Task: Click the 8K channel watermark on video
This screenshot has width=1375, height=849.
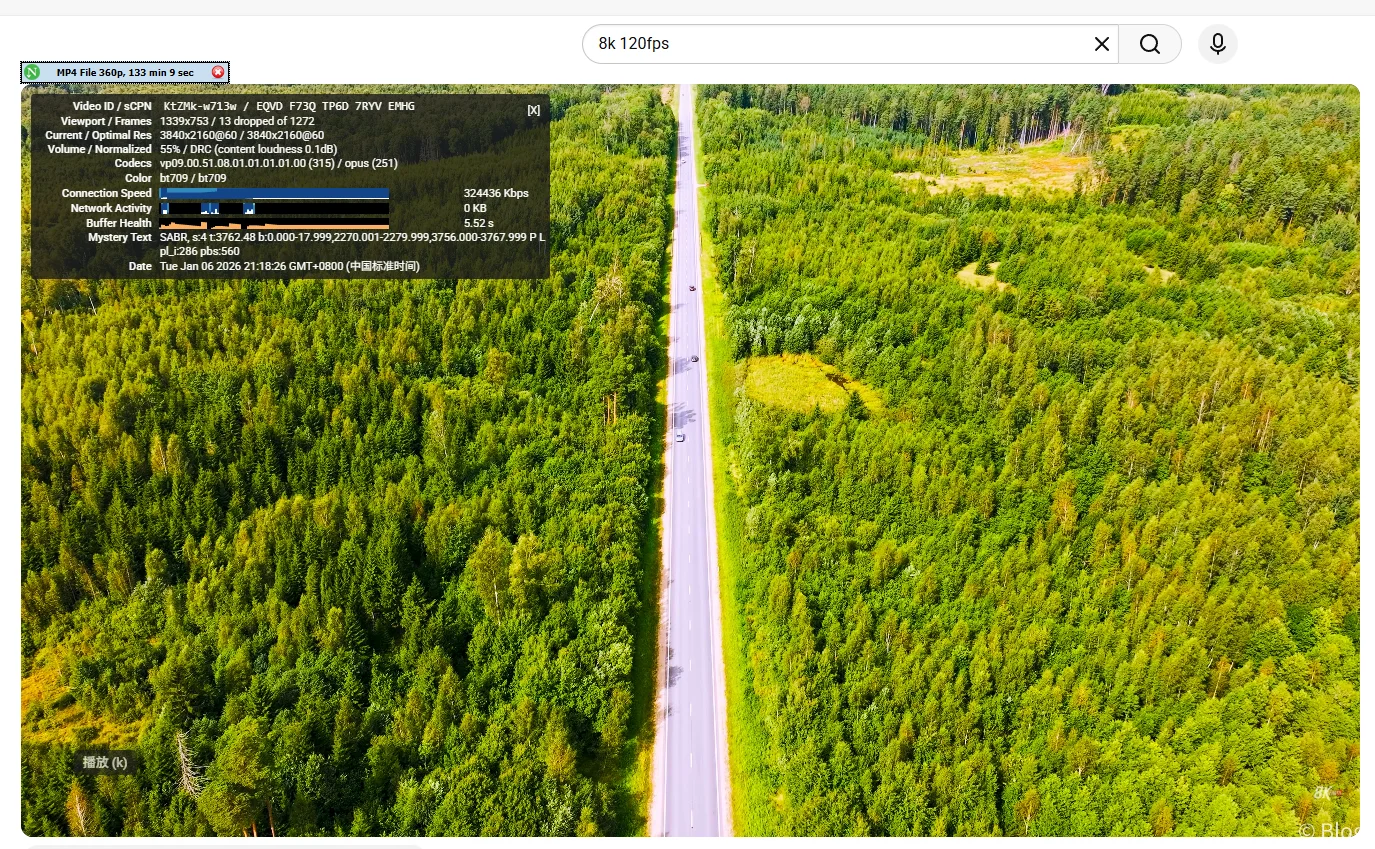Action: pos(1325,793)
